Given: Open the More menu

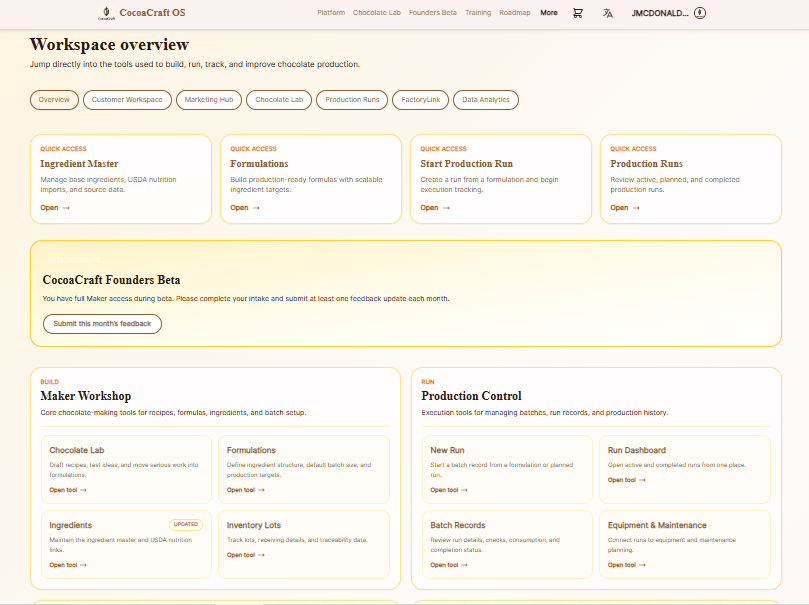Looking at the screenshot, I should (x=549, y=13).
